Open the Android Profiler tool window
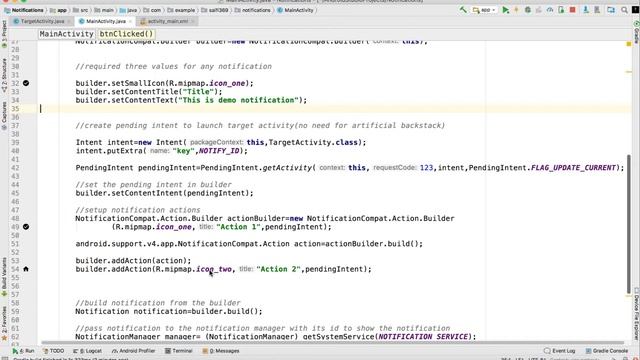Viewport: 640px width, 360px height. click(x=133, y=351)
